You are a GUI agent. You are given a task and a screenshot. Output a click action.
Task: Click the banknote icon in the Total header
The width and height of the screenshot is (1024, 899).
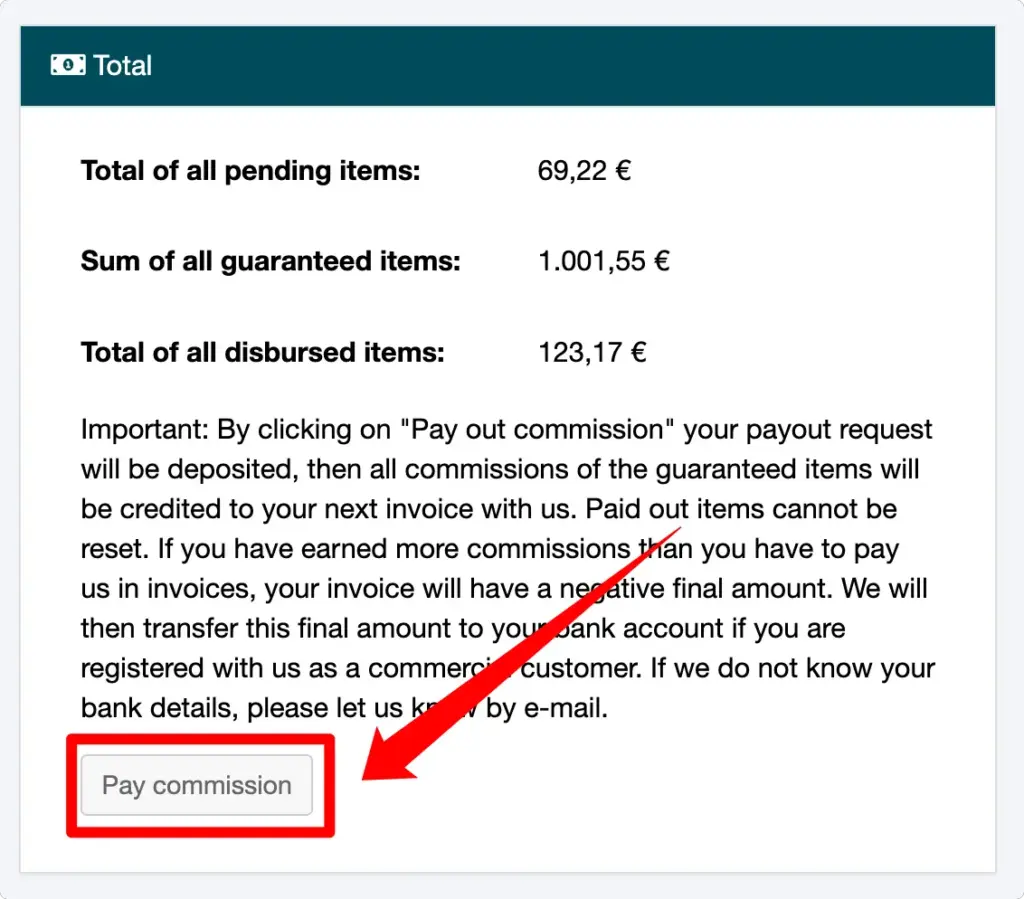pos(68,65)
